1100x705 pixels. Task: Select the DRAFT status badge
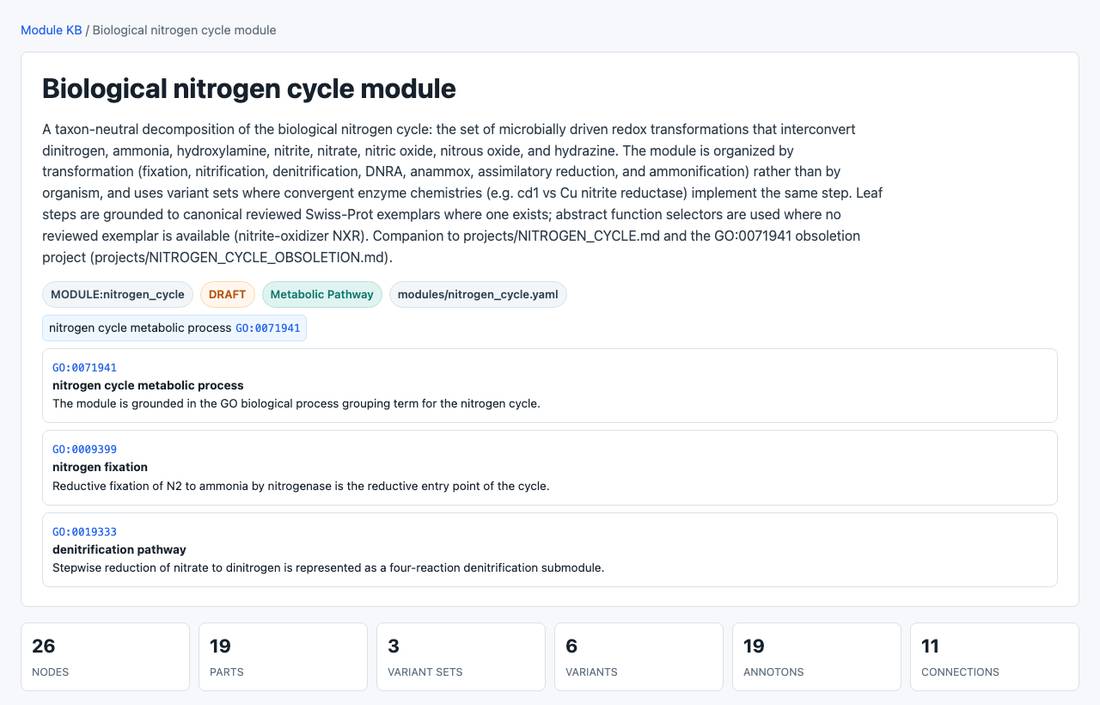(227, 295)
